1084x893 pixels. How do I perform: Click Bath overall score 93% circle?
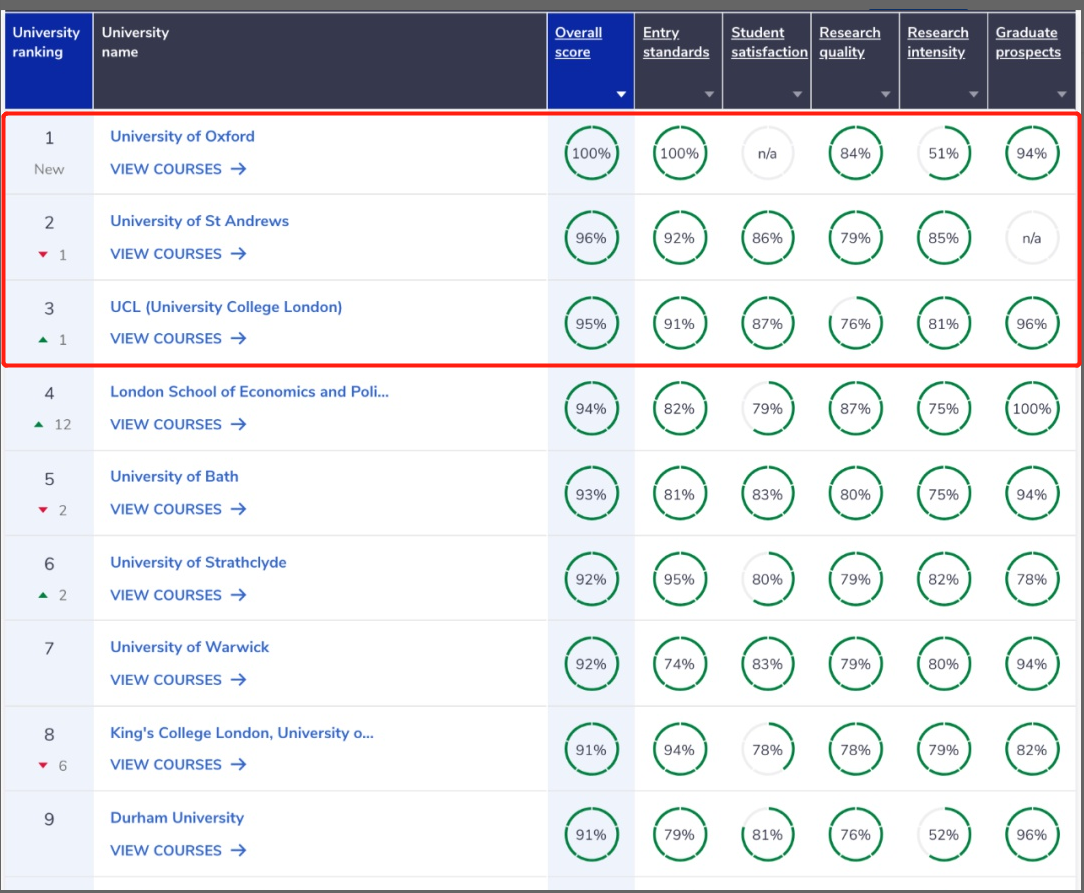click(x=591, y=494)
